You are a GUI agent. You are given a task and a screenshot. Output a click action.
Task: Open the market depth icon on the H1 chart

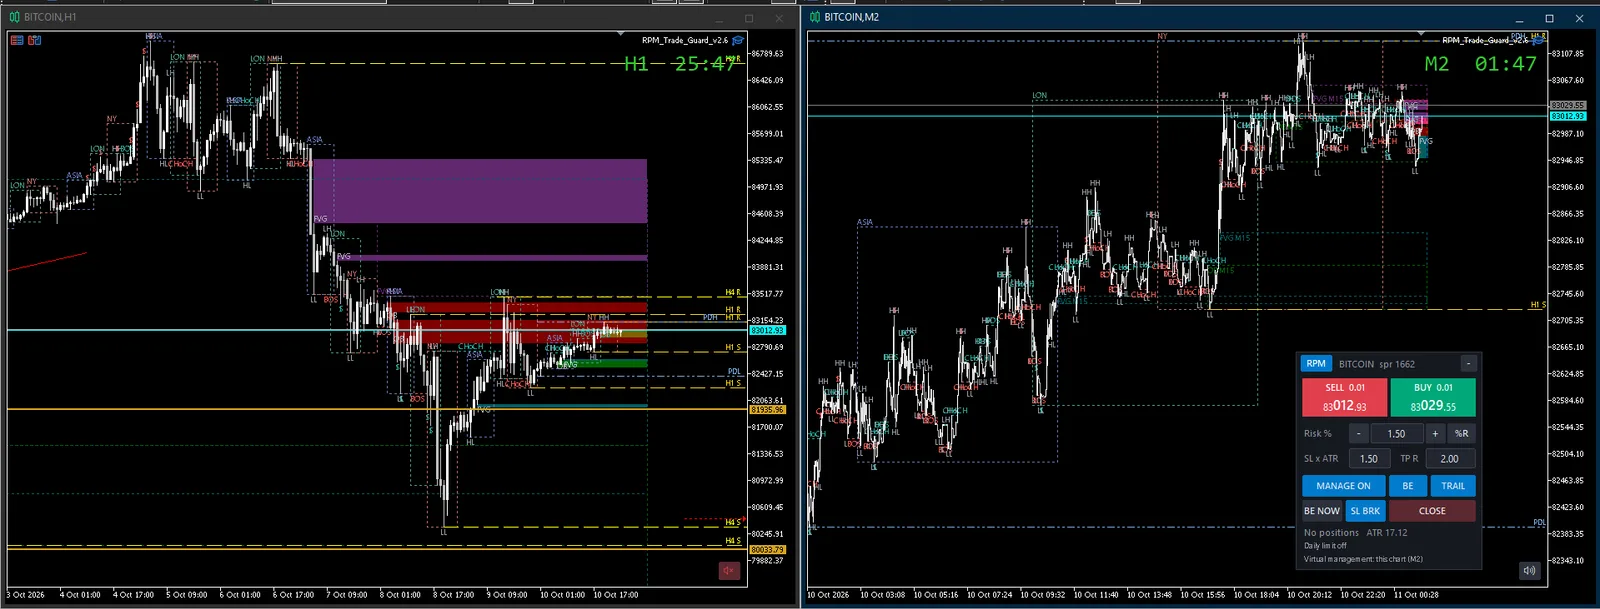click(17, 40)
